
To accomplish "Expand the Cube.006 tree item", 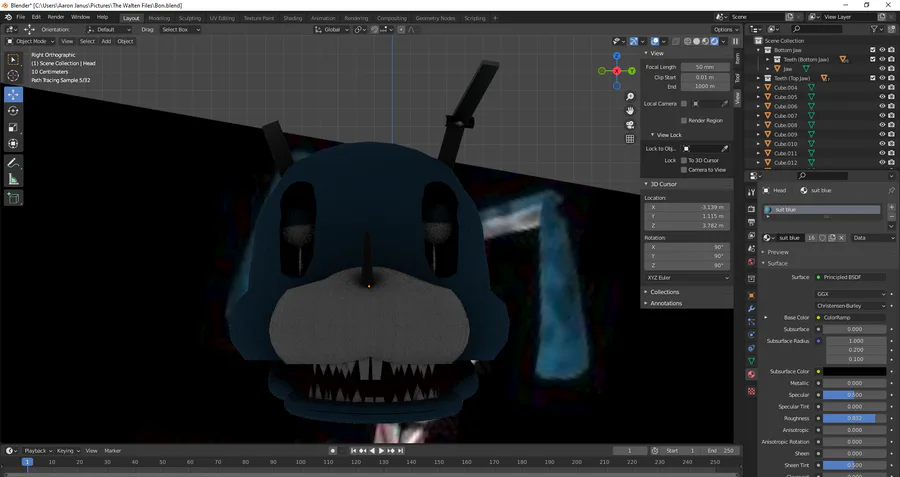I will pos(759,107).
